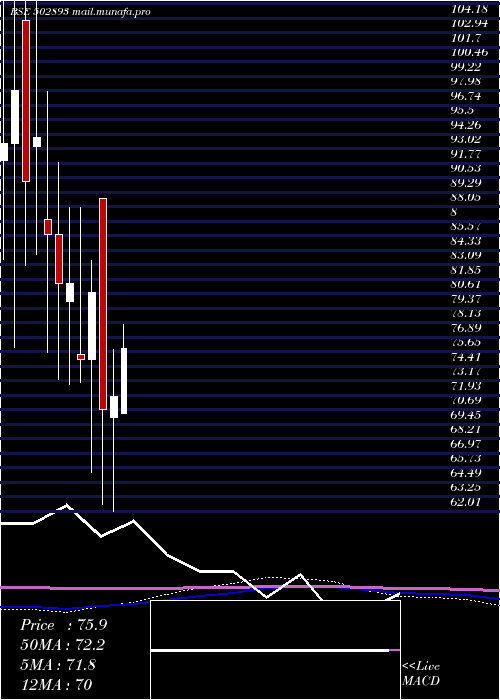This screenshot has width=500, height=700.
Task: Click the 88.05 axis label
Action: 466,198
